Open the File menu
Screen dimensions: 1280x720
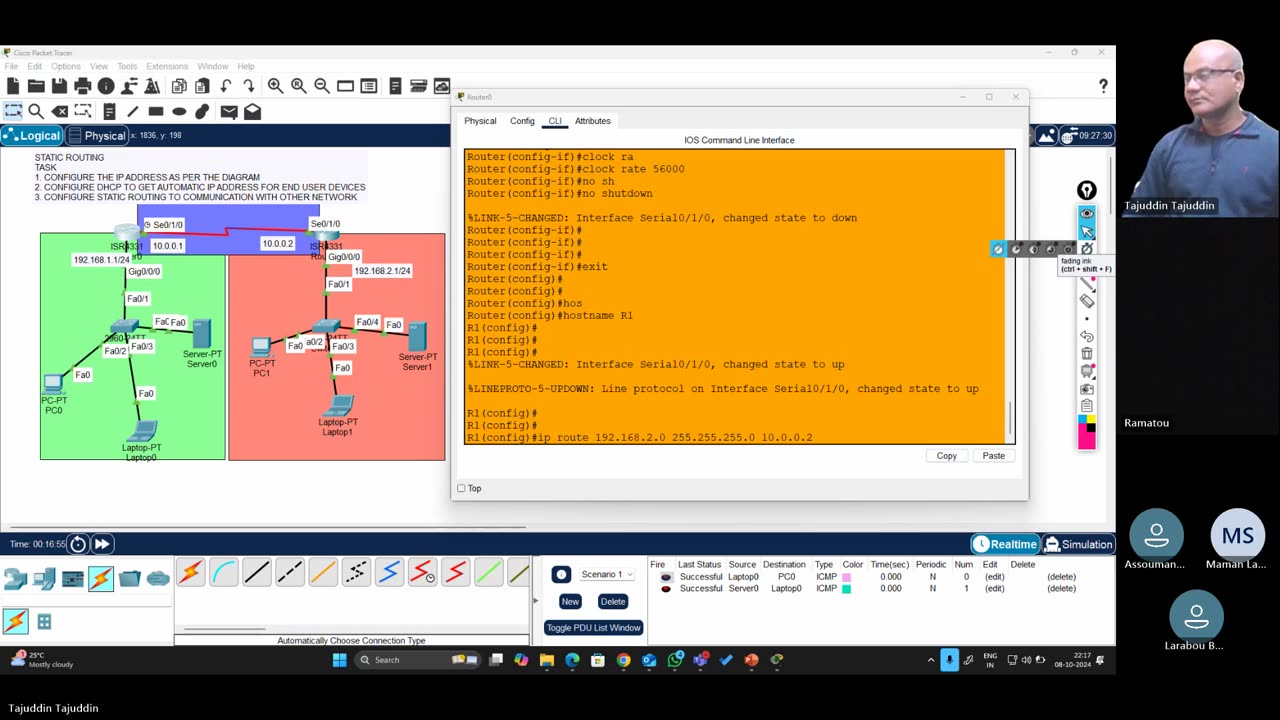point(11,66)
